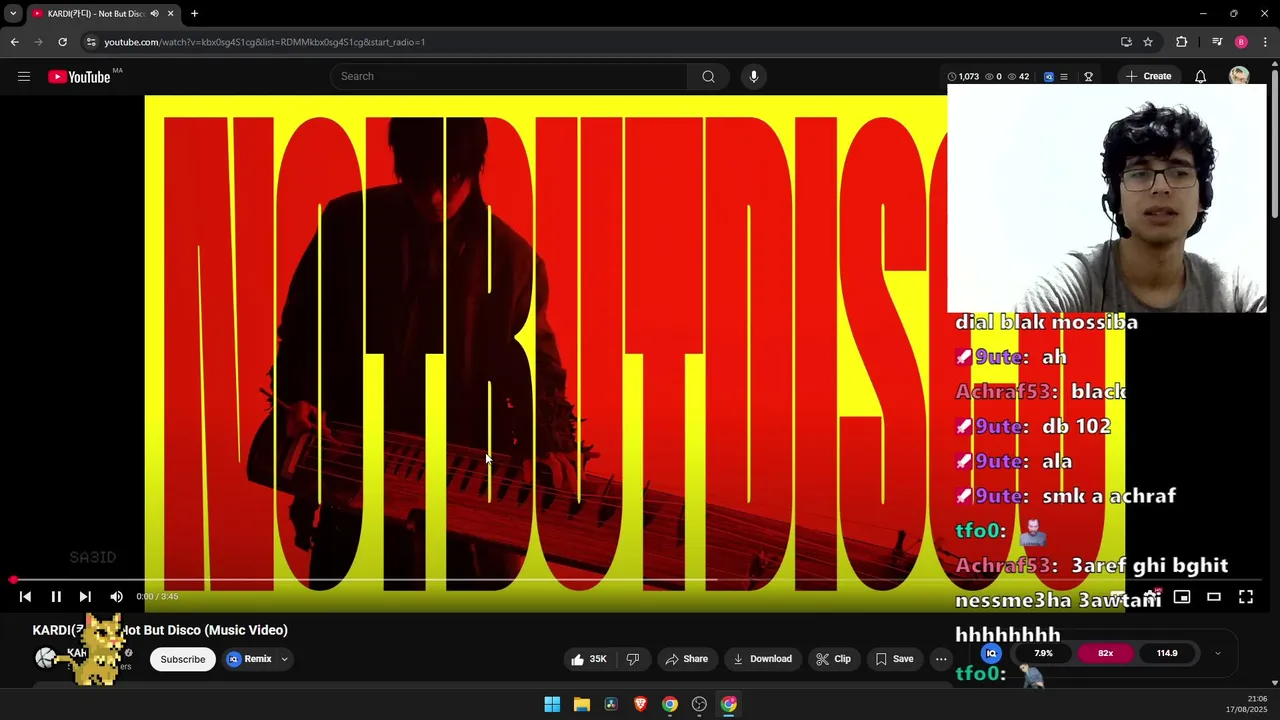Expand the Remix dropdown arrow
The width and height of the screenshot is (1280, 720).
click(284, 659)
